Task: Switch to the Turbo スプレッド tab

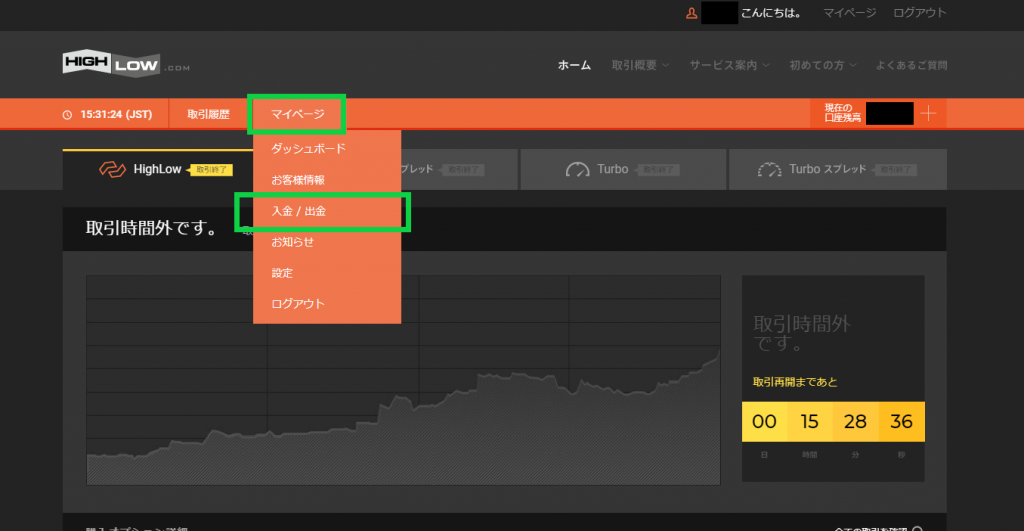Action: coord(837,170)
